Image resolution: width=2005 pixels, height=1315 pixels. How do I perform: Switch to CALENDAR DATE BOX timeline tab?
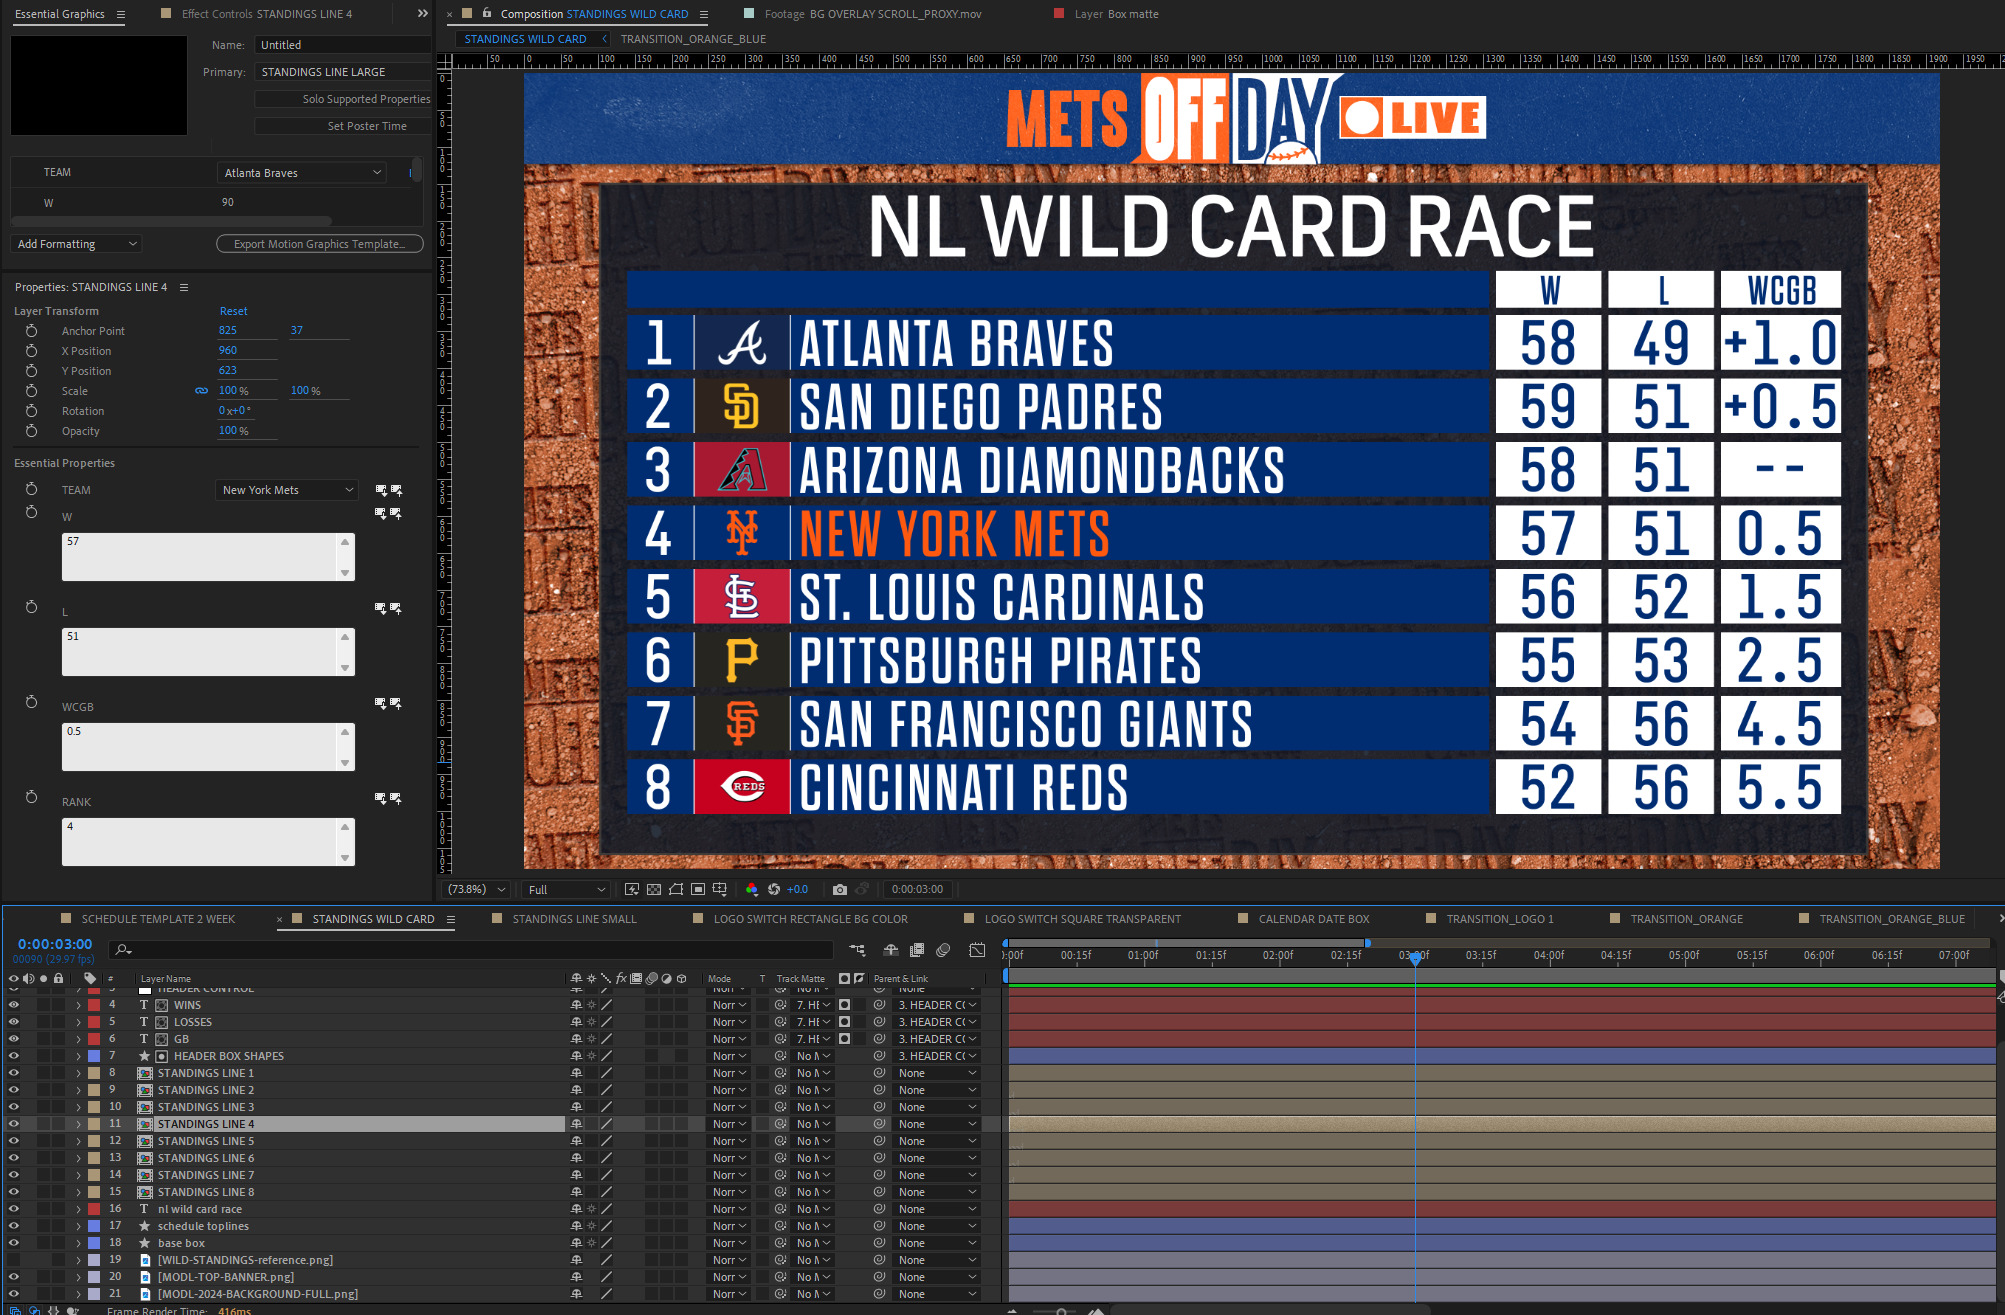1313,919
